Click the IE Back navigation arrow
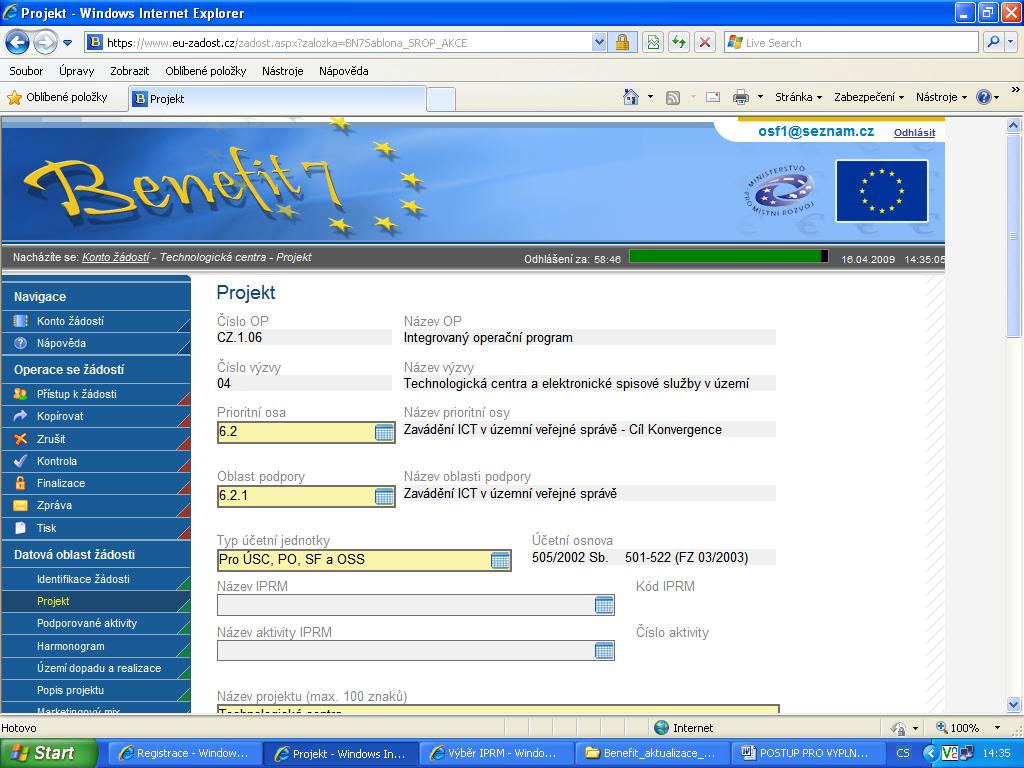Screen dimensions: 1024x768 [x=17, y=43]
